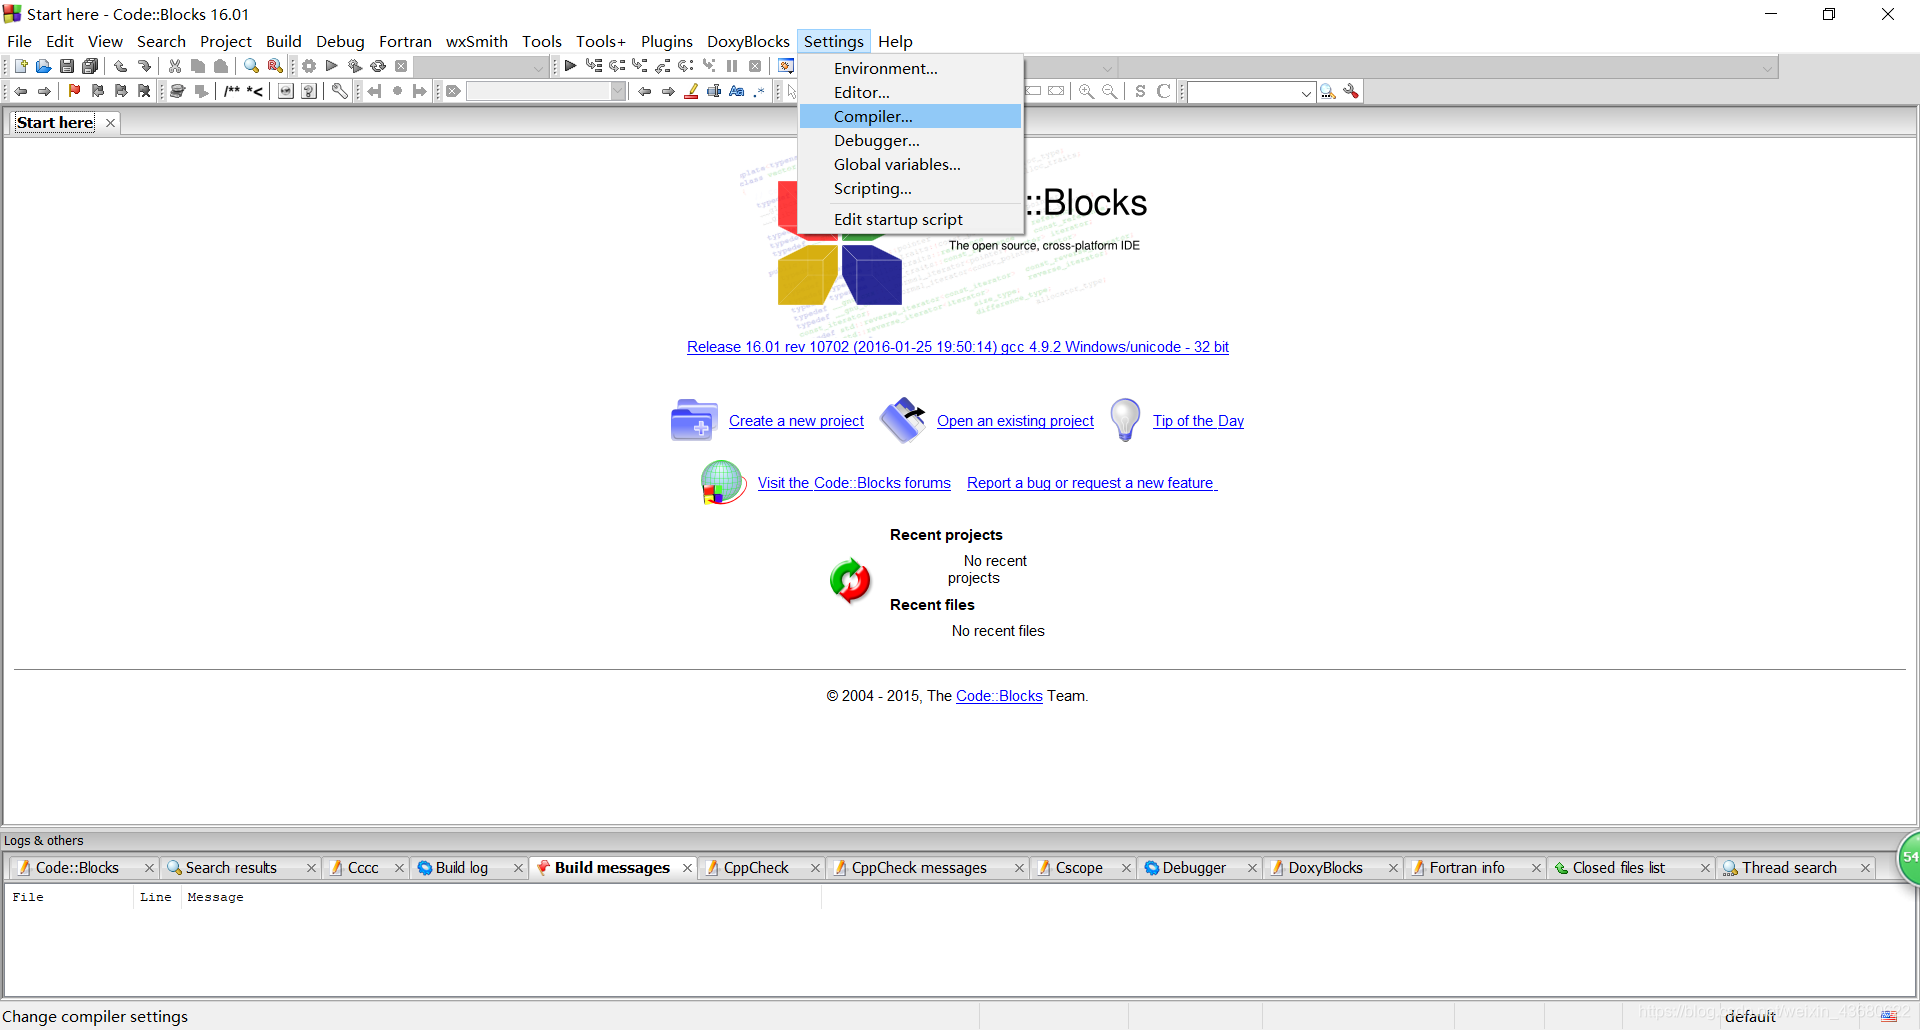Click the Create a new project link

coord(796,421)
